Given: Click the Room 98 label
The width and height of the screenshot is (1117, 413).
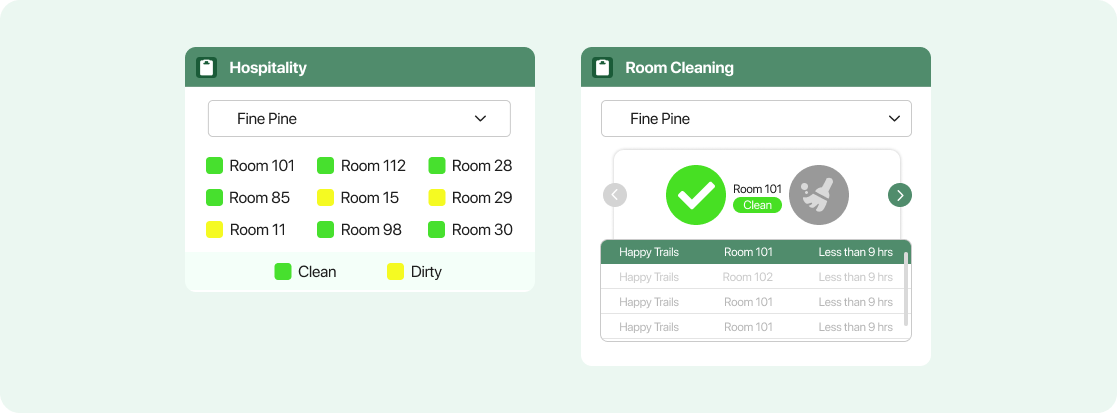Looking at the screenshot, I should 371,230.
